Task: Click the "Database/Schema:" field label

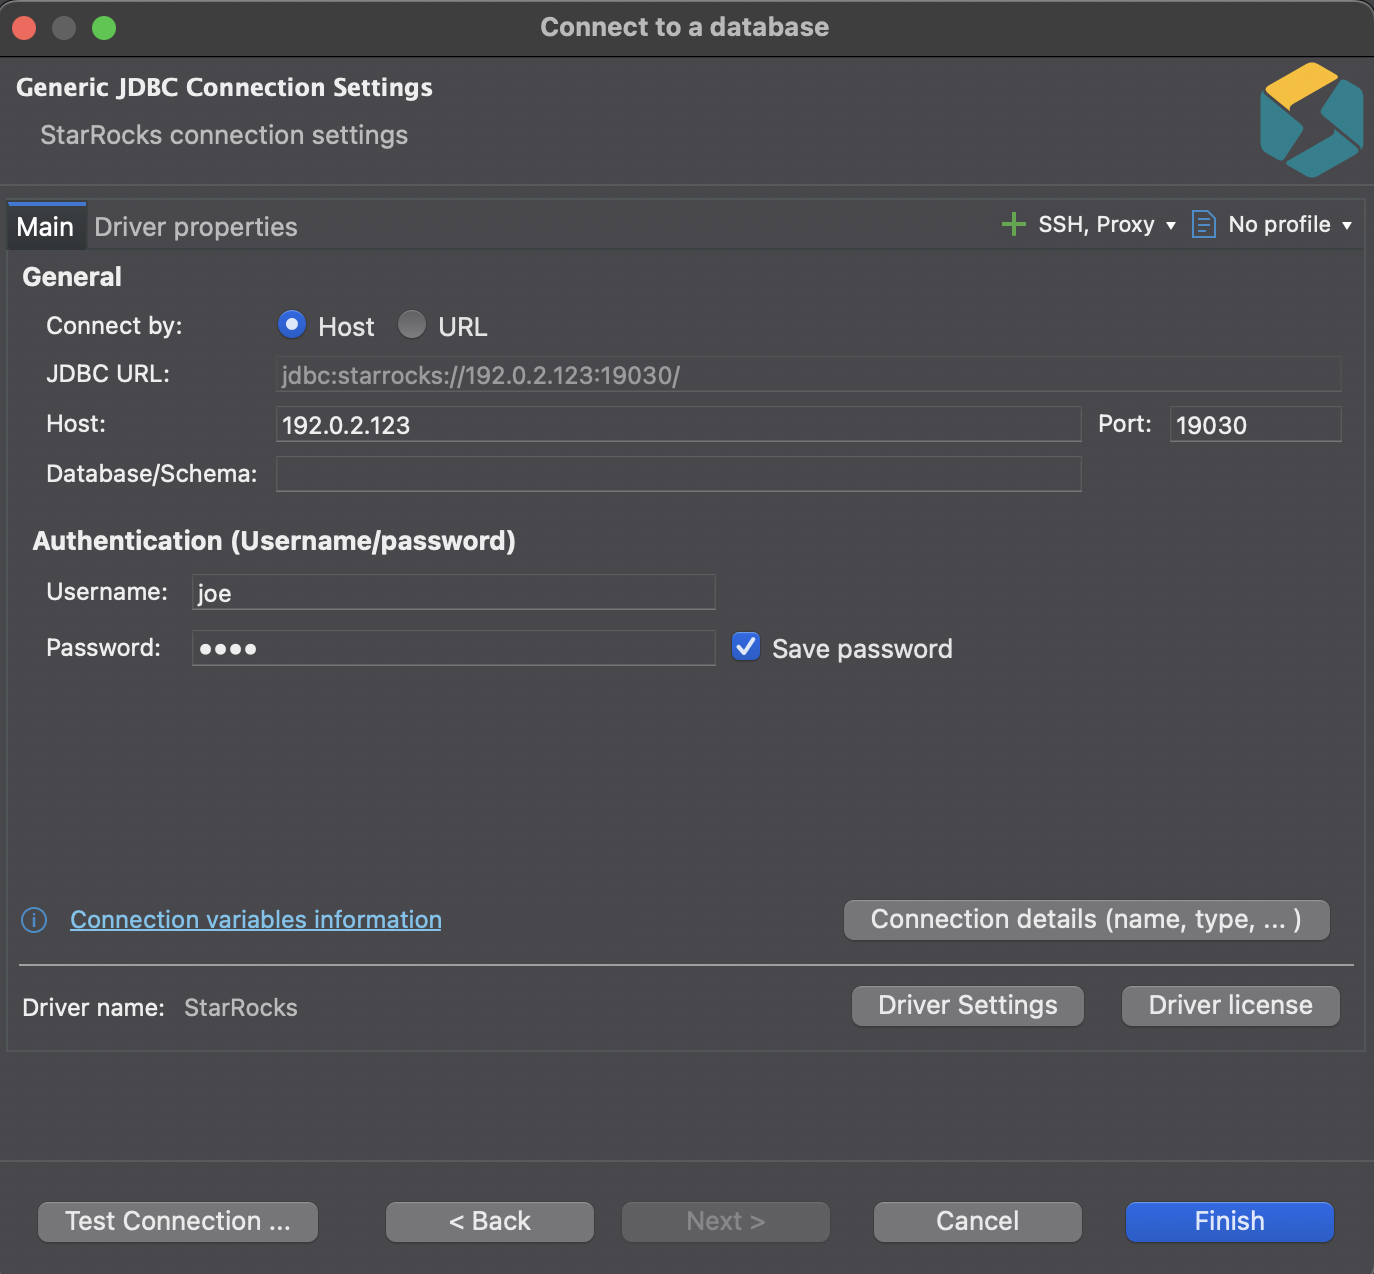Action: click(x=152, y=474)
